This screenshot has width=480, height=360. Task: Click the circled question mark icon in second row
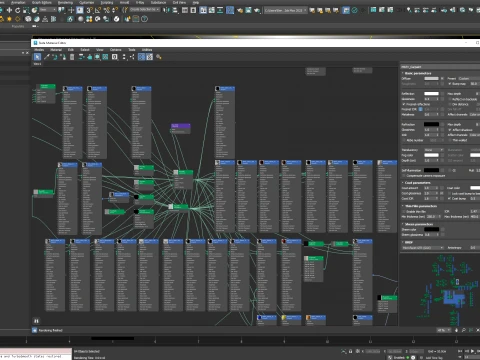click(x=144, y=19)
